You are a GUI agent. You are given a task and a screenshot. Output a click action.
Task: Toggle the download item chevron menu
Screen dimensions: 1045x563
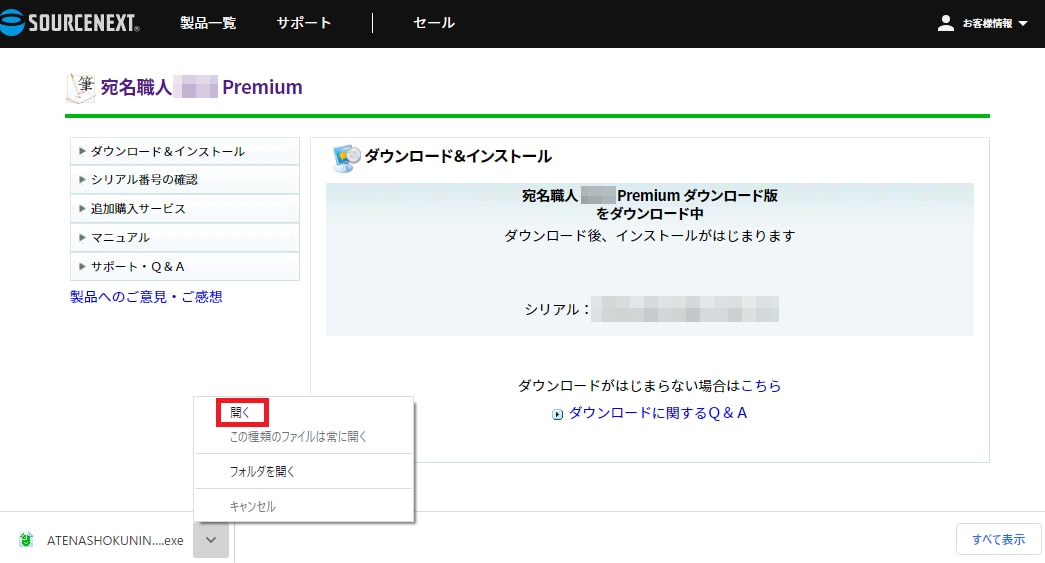pyautogui.click(x=211, y=540)
